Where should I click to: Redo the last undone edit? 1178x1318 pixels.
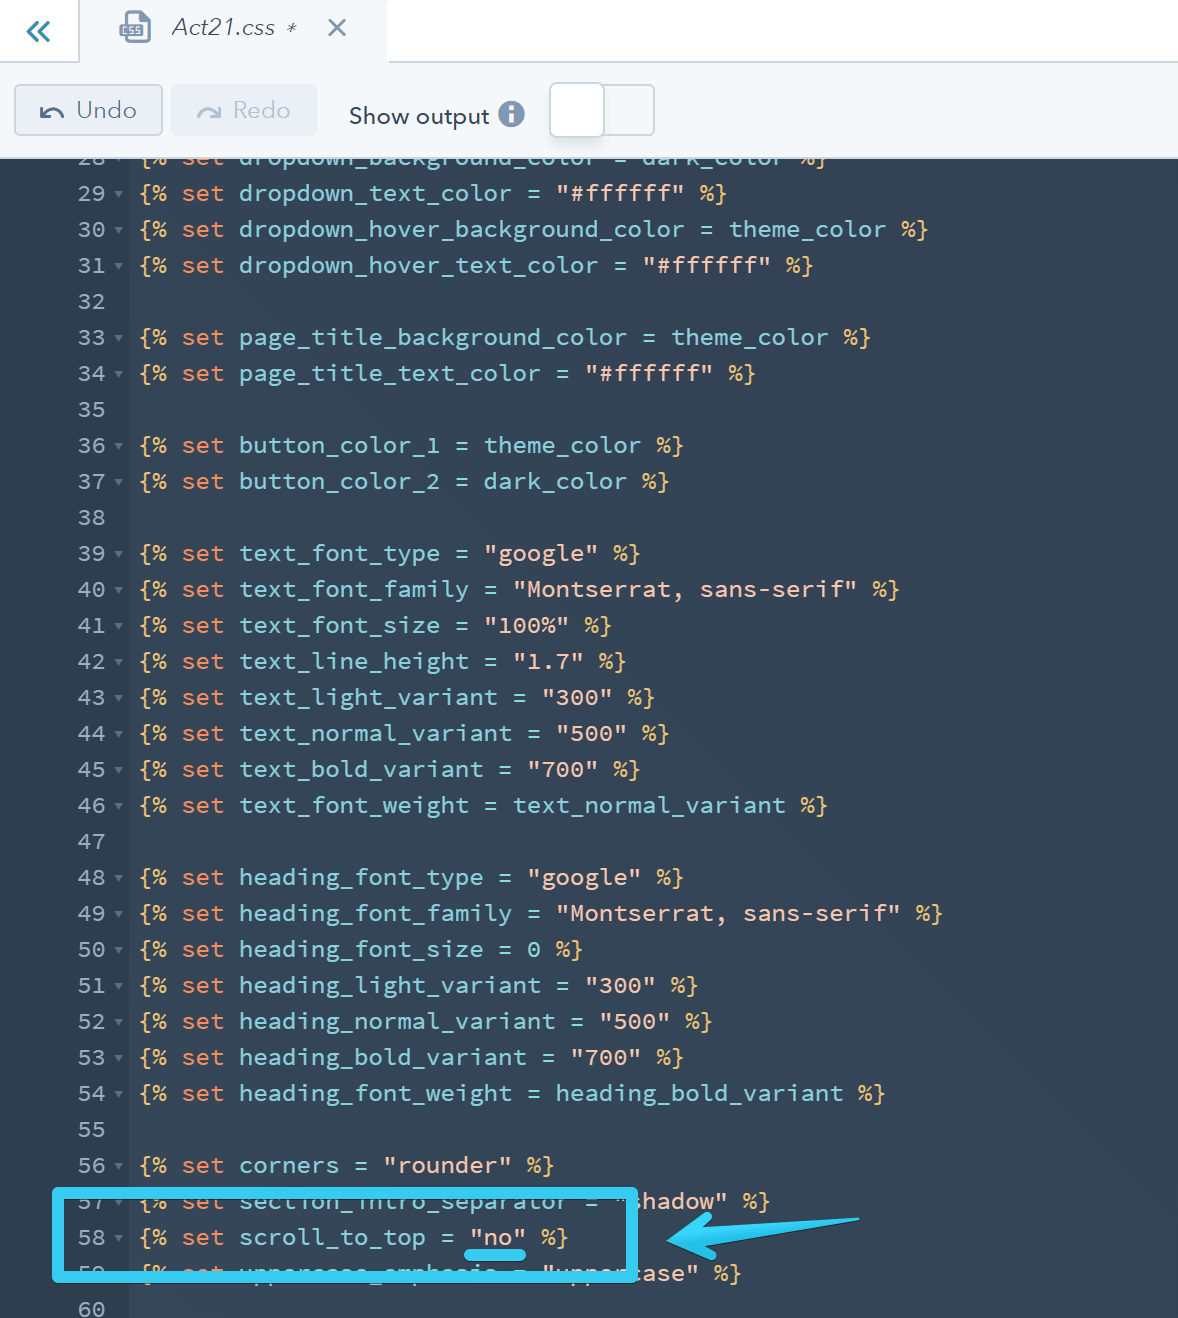click(243, 110)
